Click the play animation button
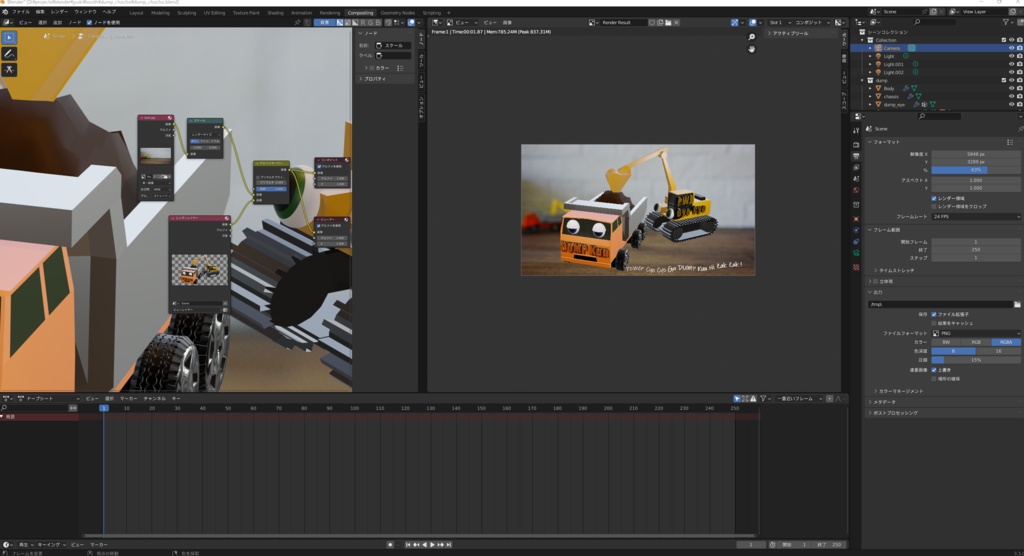The image size is (1024, 556). [432, 544]
